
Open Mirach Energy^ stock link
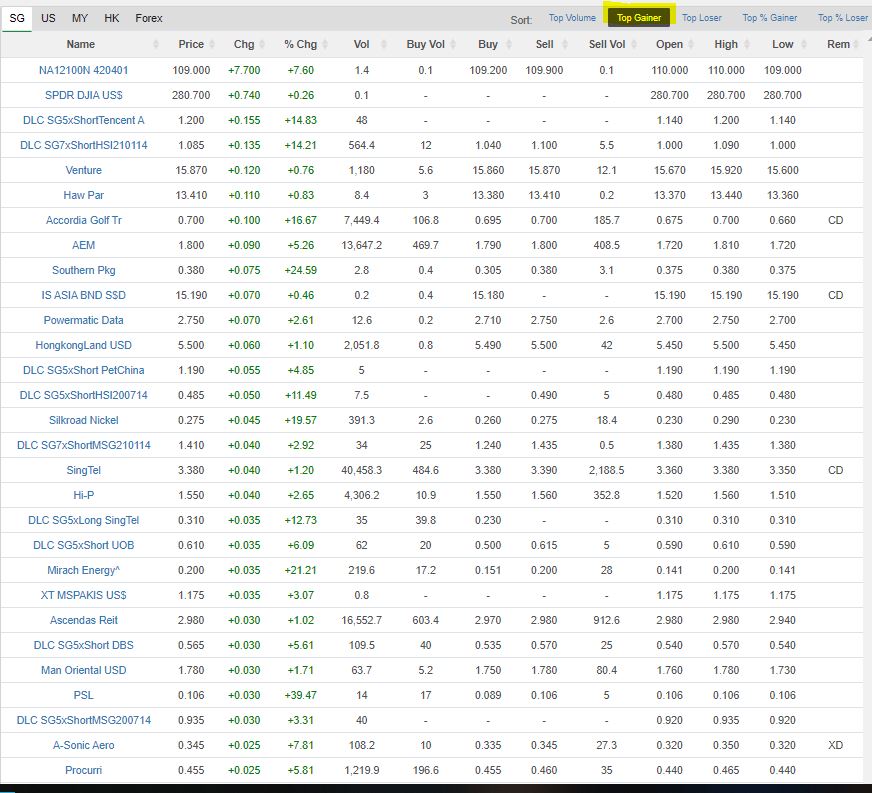click(83, 571)
